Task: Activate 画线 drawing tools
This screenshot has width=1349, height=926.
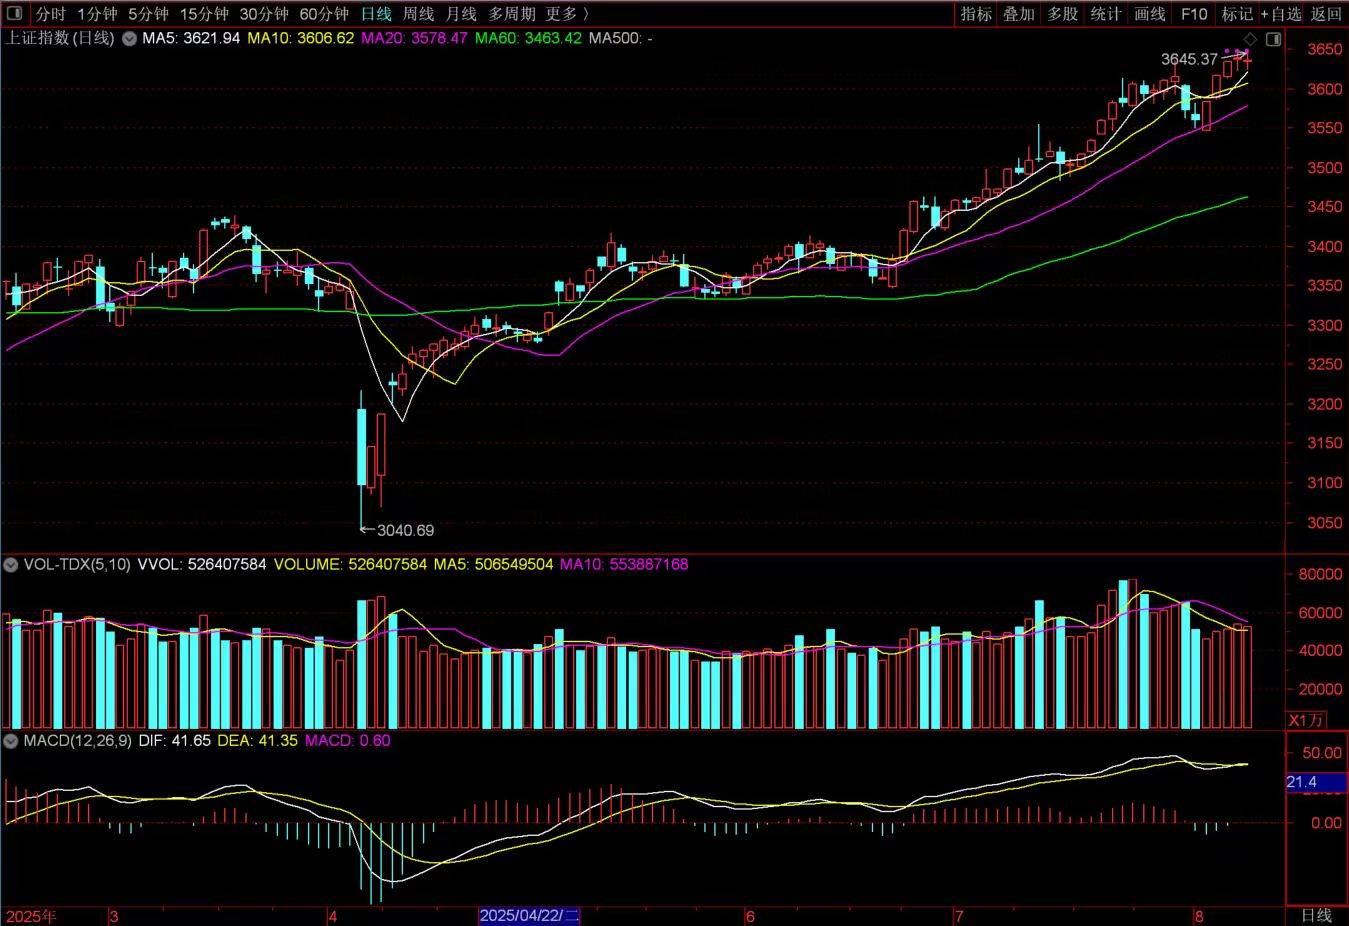Action: pyautogui.click(x=1150, y=14)
